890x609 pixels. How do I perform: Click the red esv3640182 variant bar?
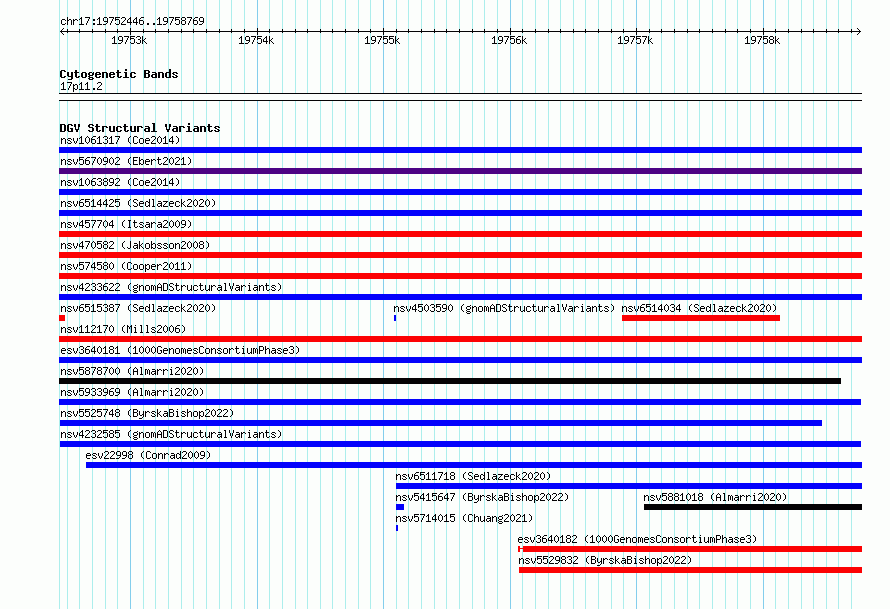click(690, 549)
